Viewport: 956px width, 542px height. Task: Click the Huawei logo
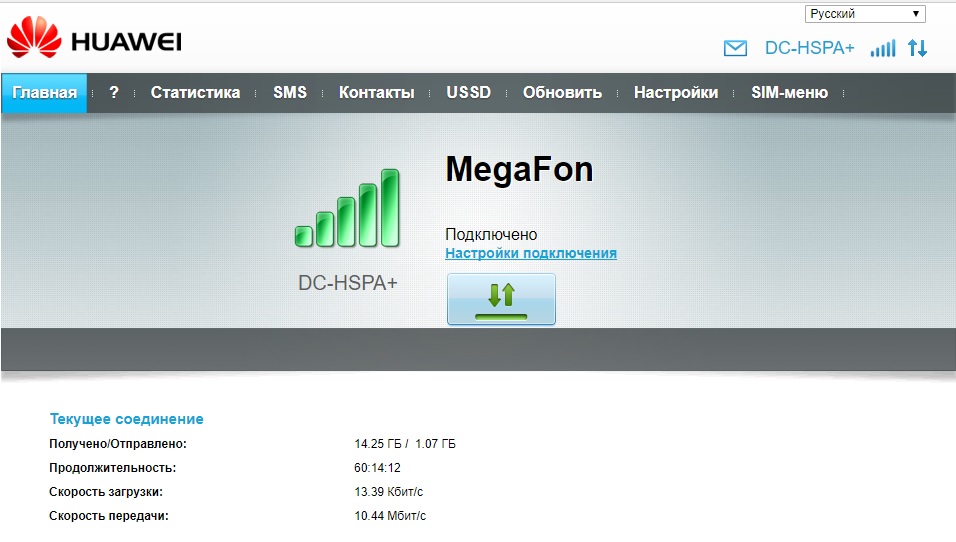click(x=94, y=38)
